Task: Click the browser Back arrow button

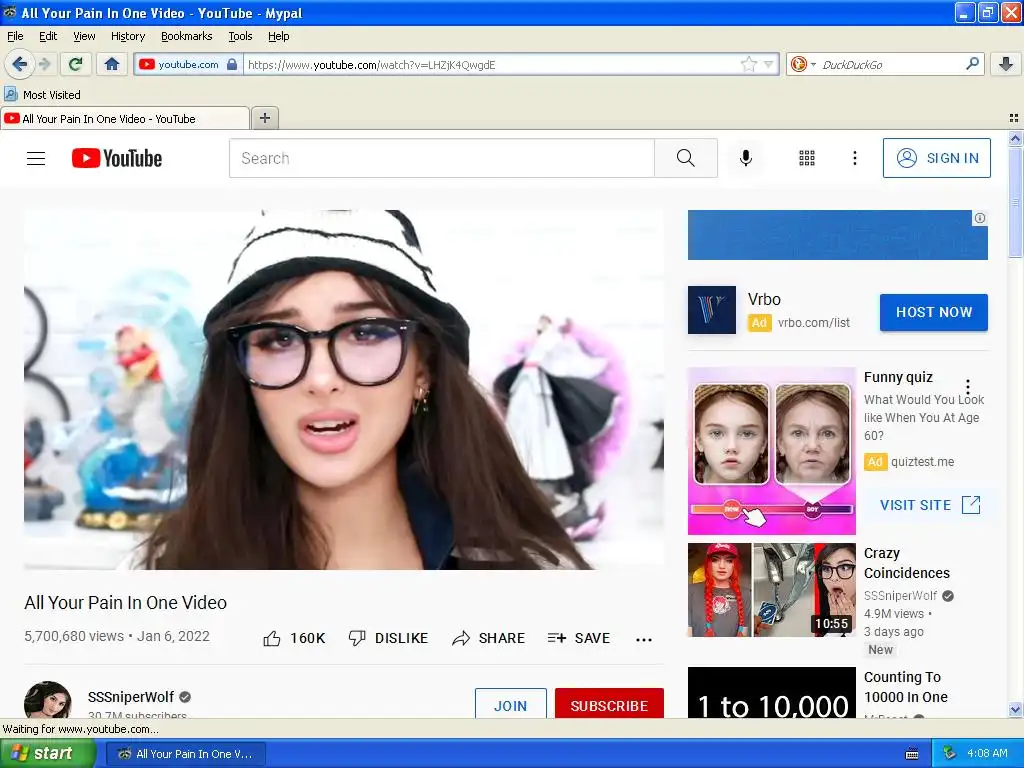Action: (19, 64)
